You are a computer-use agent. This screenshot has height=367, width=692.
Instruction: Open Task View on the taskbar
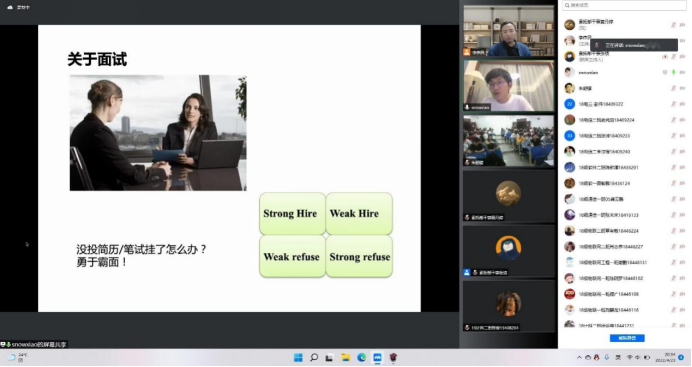(329, 358)
